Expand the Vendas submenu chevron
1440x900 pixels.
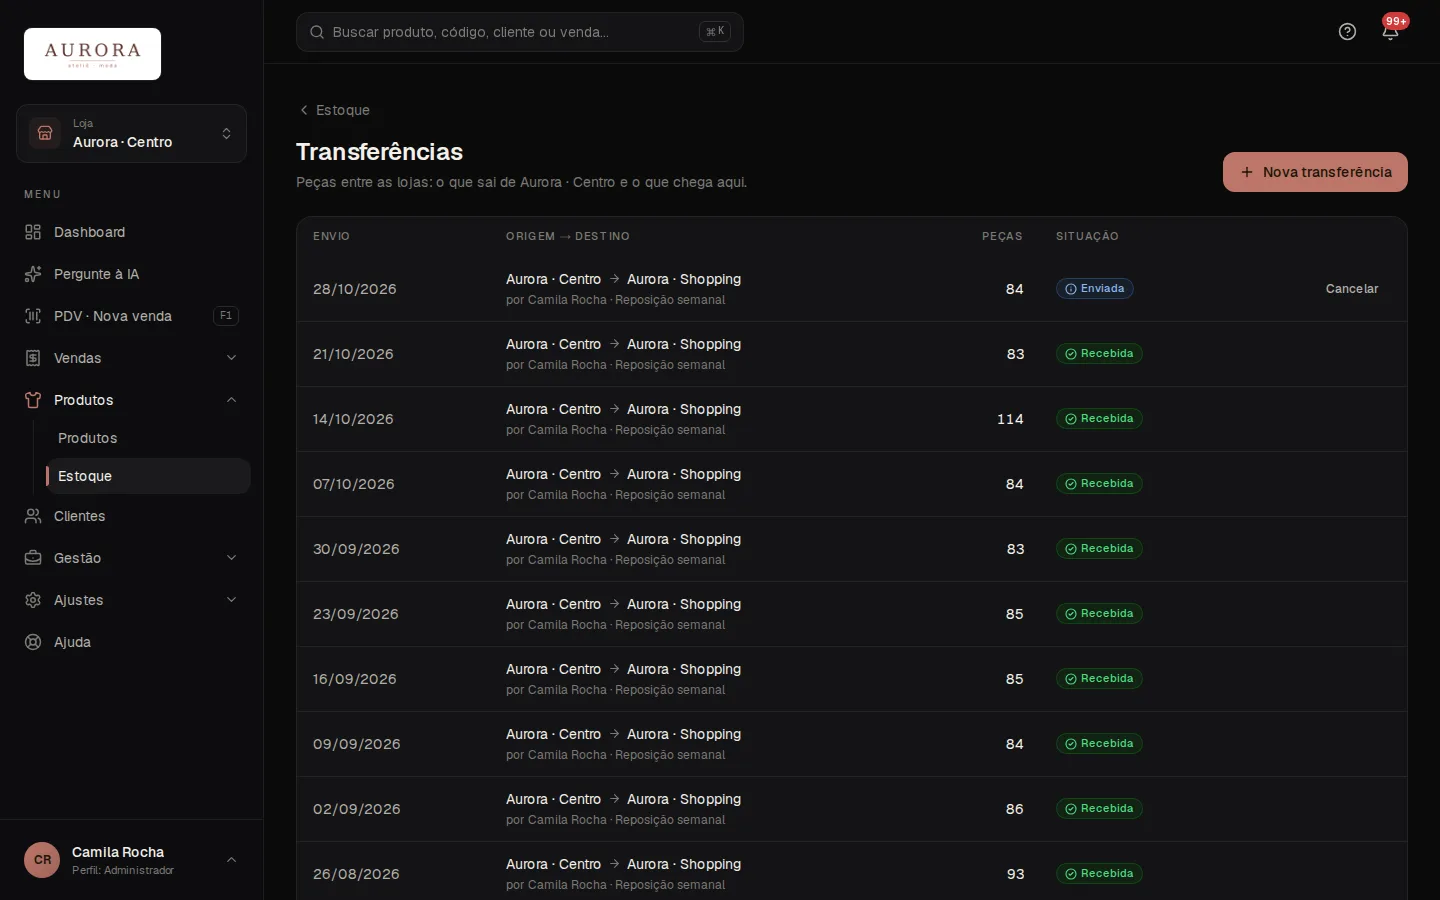coord(231,358)
